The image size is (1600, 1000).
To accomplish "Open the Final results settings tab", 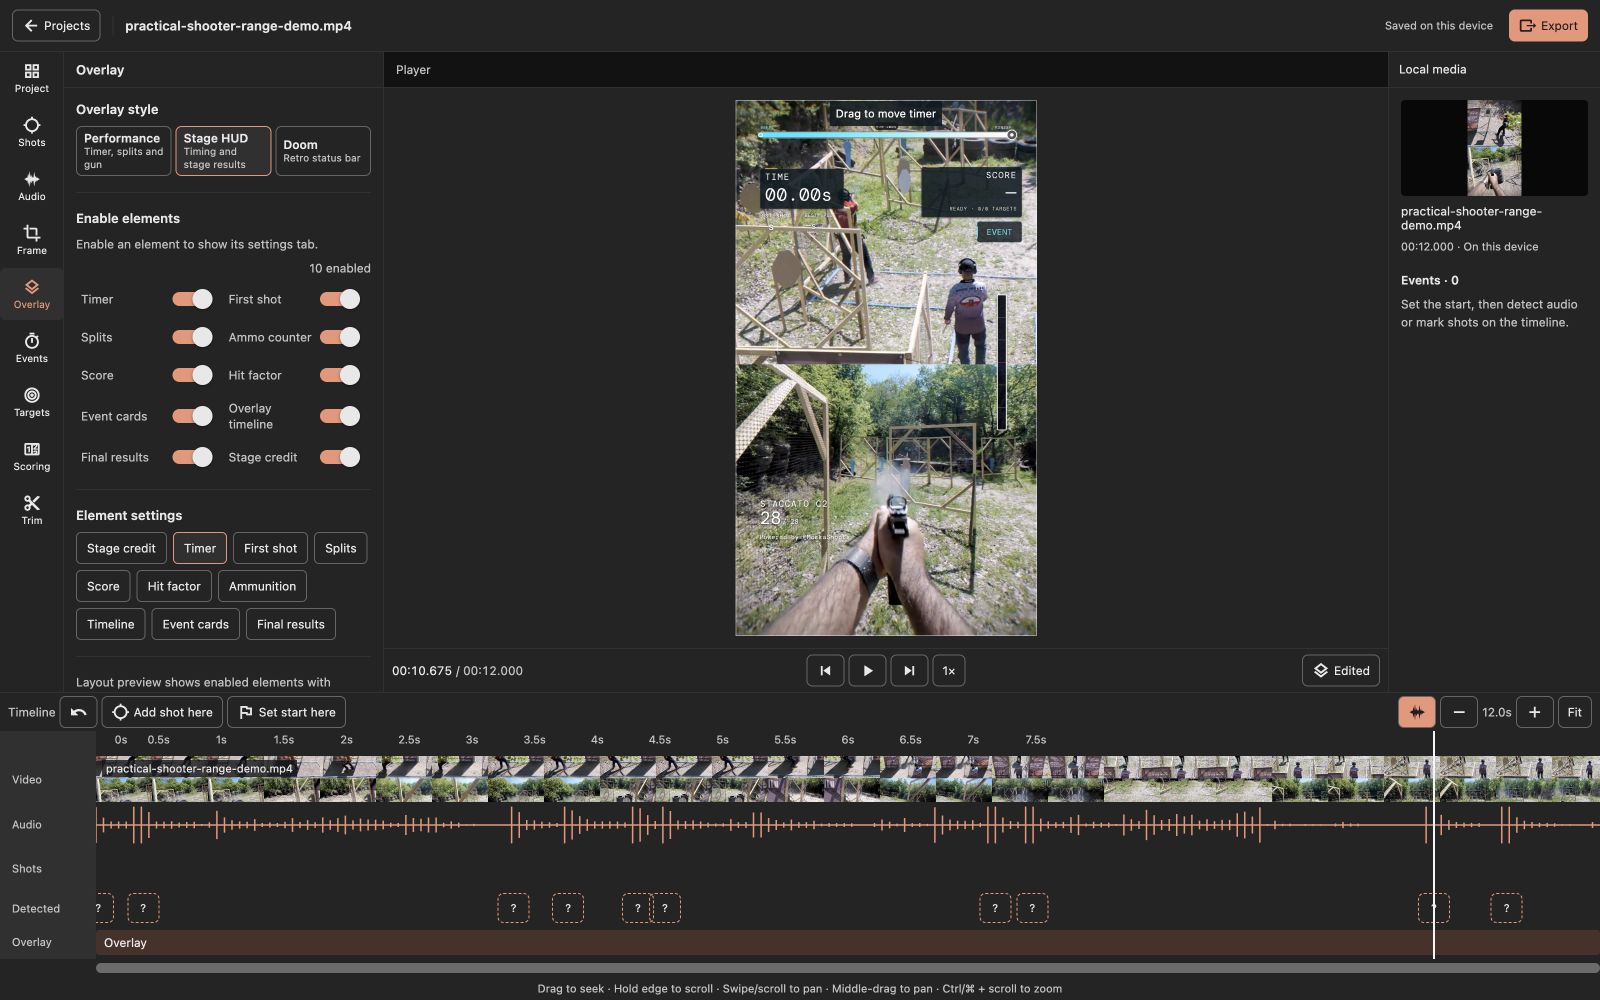I will 291,624.
